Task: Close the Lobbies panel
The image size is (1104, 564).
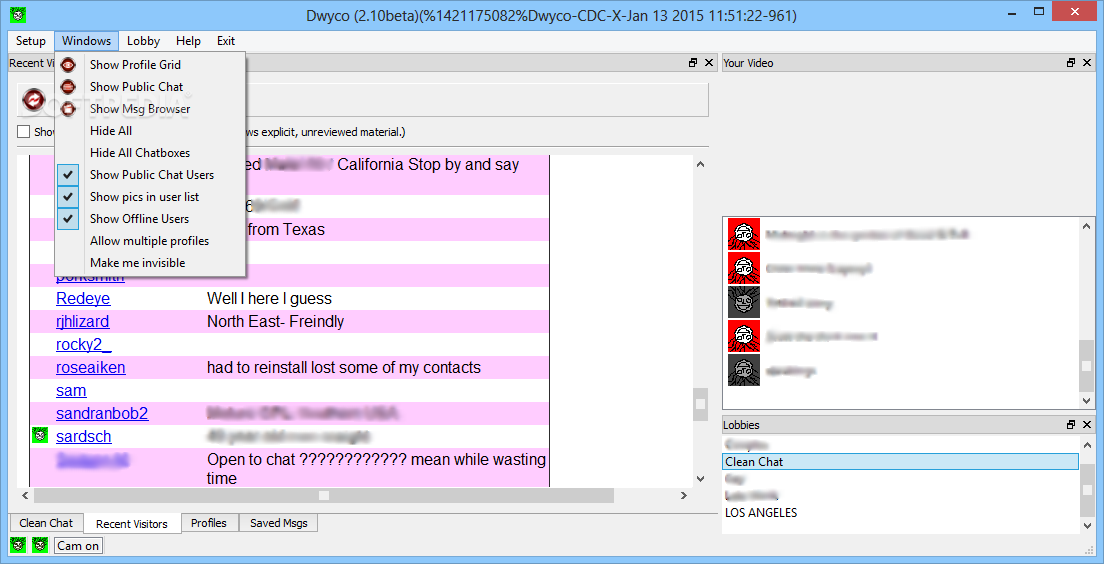Action: [x=1087, y=425]
